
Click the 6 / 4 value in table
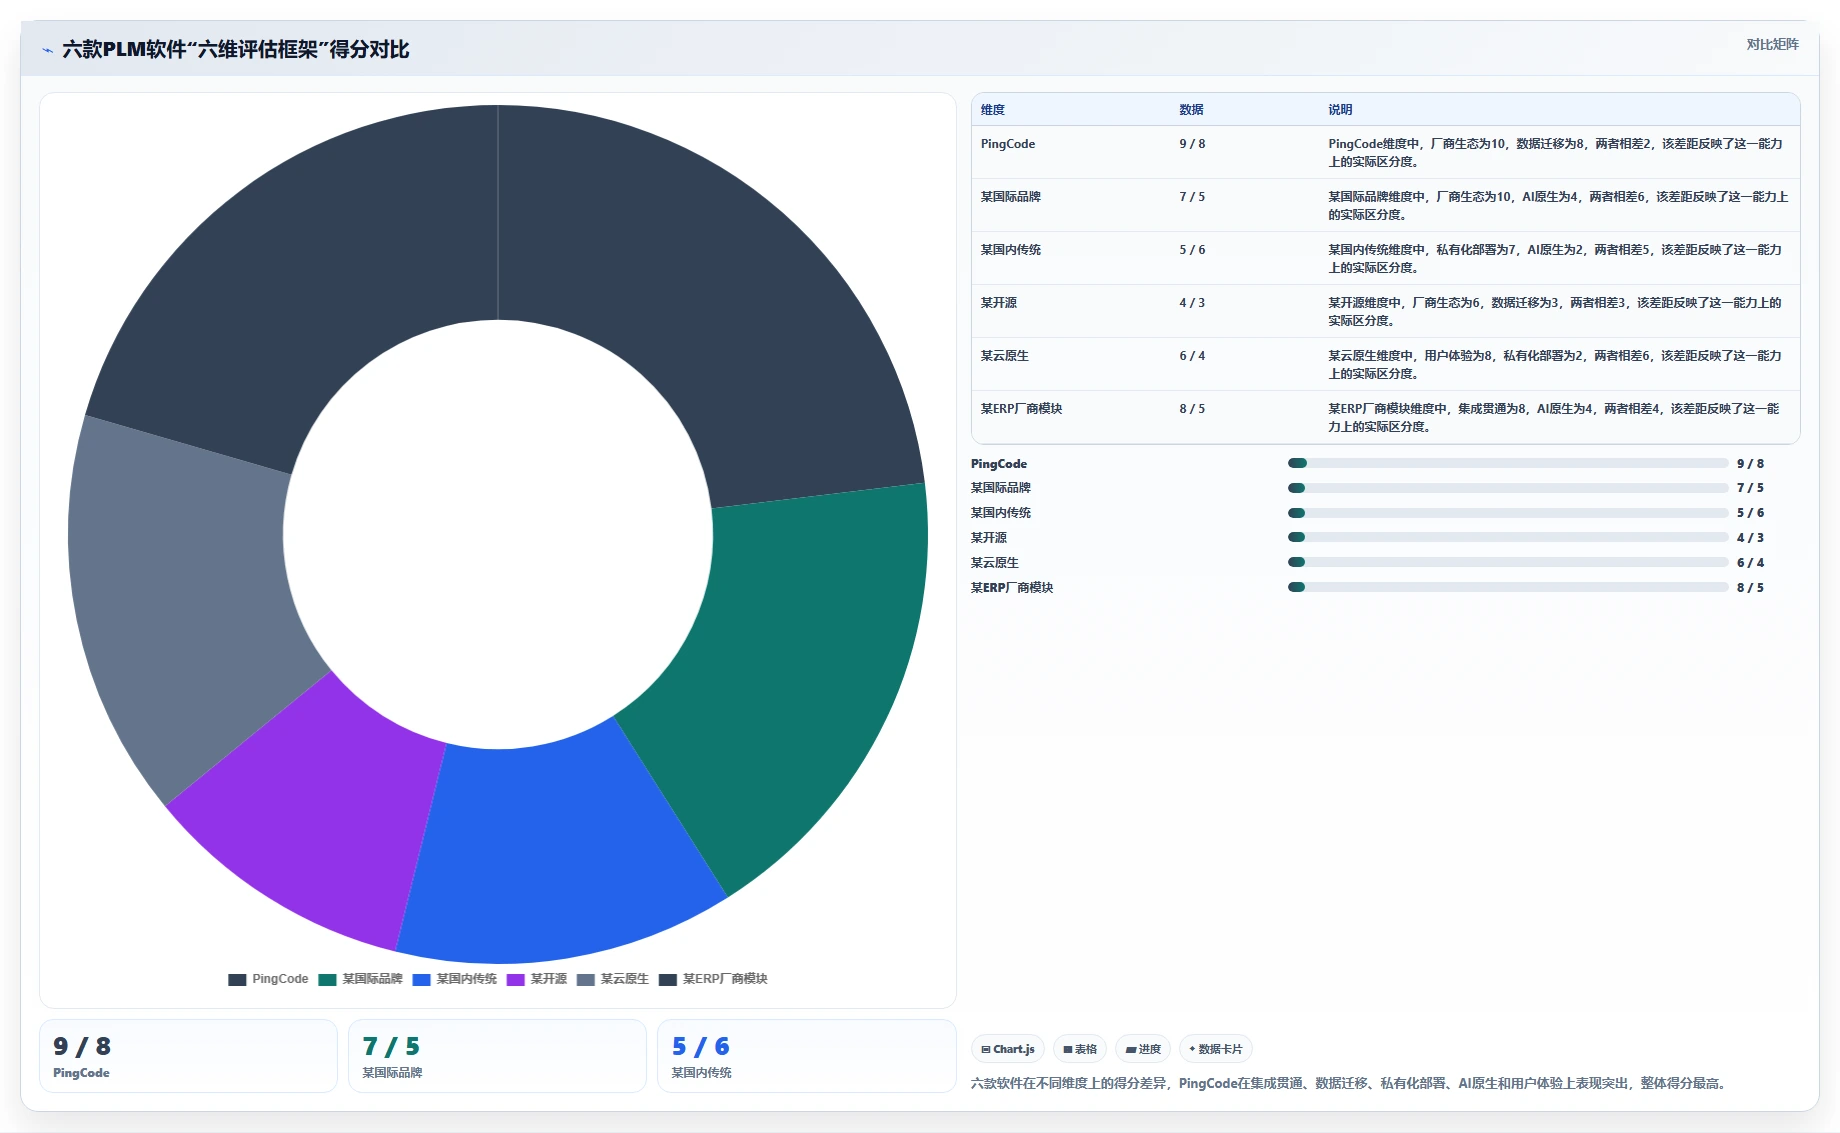click(x=1192, y=356)
